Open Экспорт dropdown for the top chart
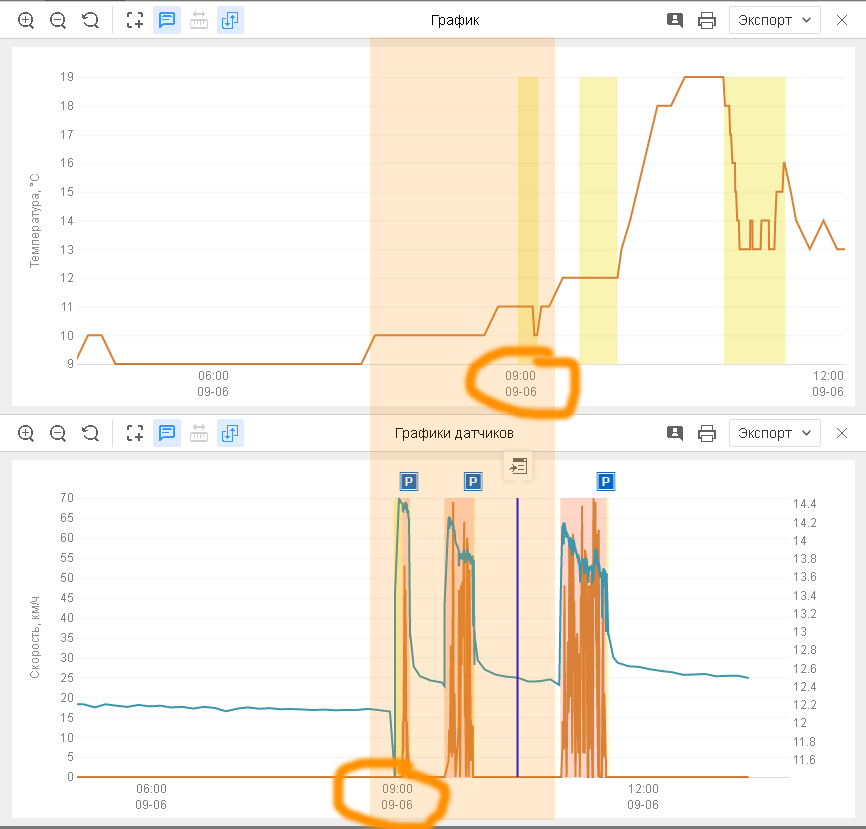The height and width of the screenshot is (829, 866). point(775,20)
